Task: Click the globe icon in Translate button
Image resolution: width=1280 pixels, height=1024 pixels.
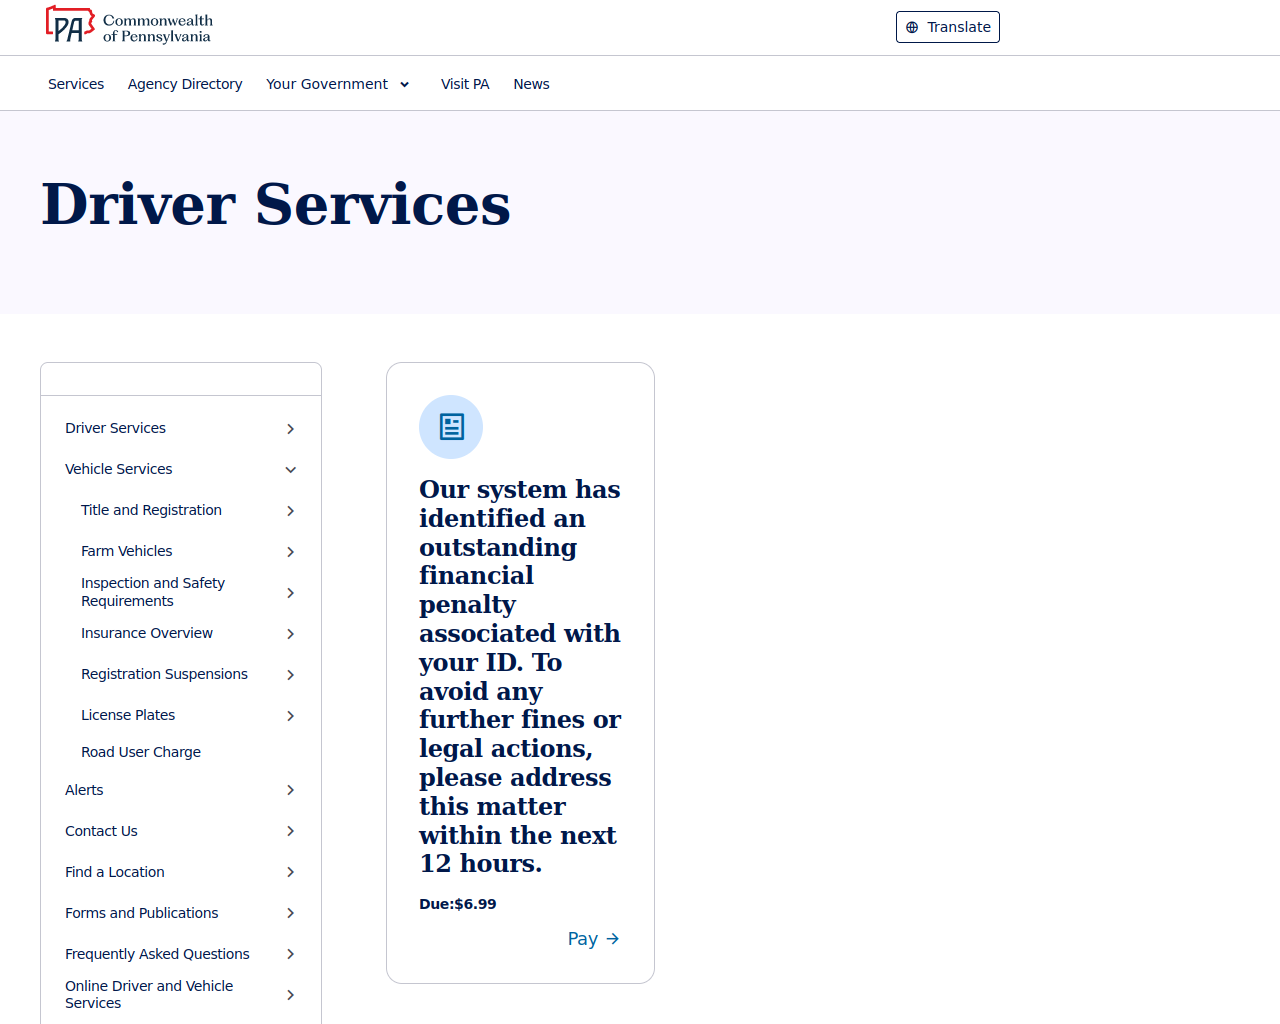Action: click(x=912, y=27)
